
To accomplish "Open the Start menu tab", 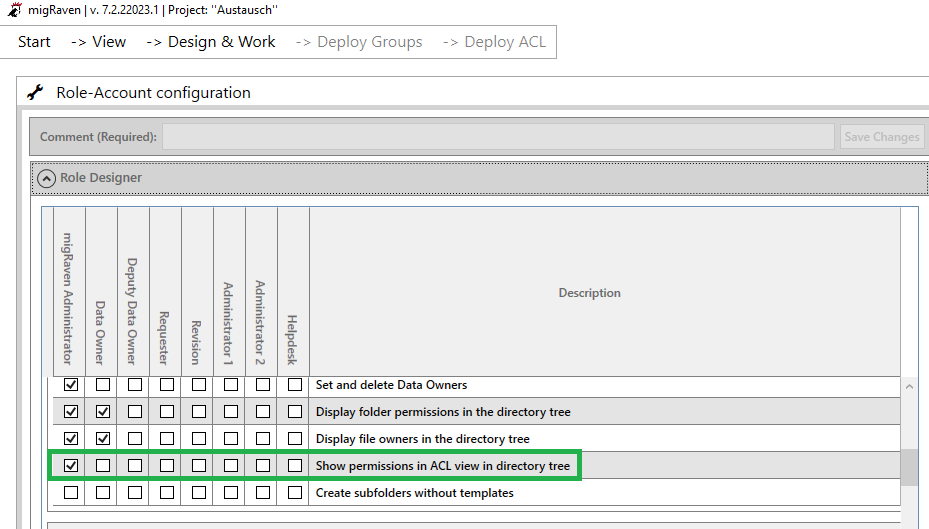I will 34,42.
